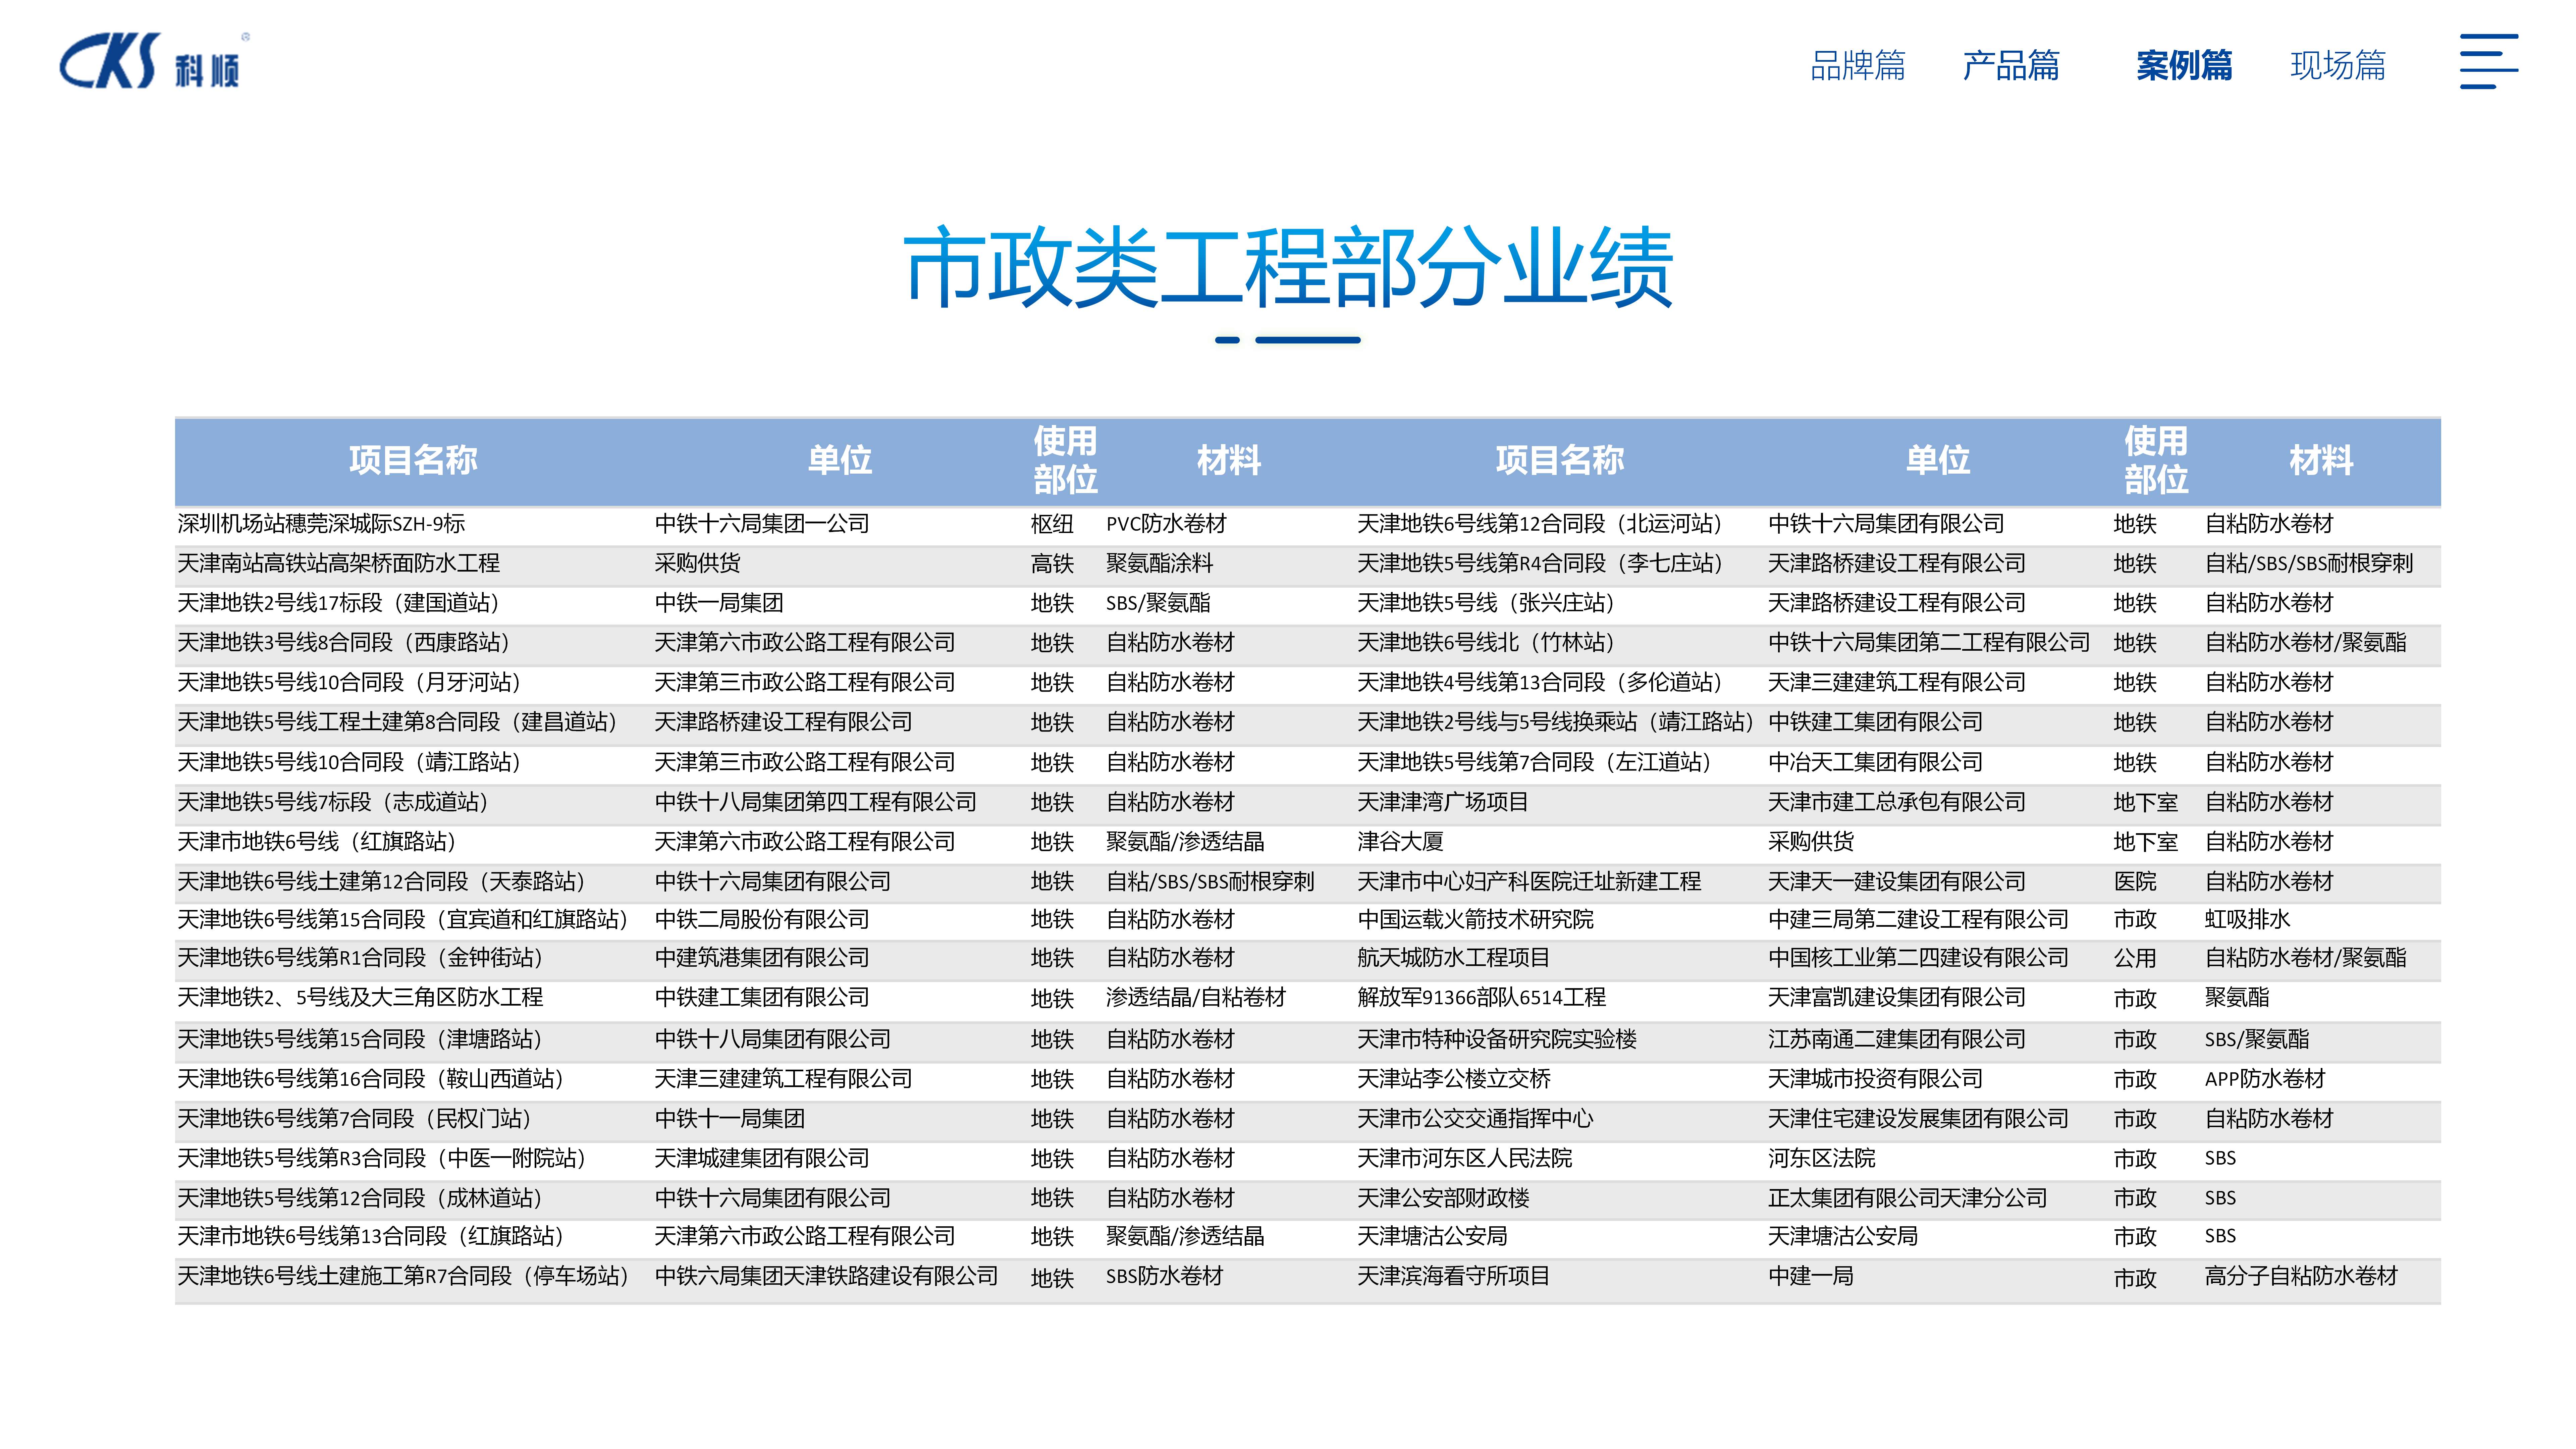Select 天津地铁5号线第R4合同段（李七庄站）
Screen dimensions: 2576x1449
(1540, 564)
